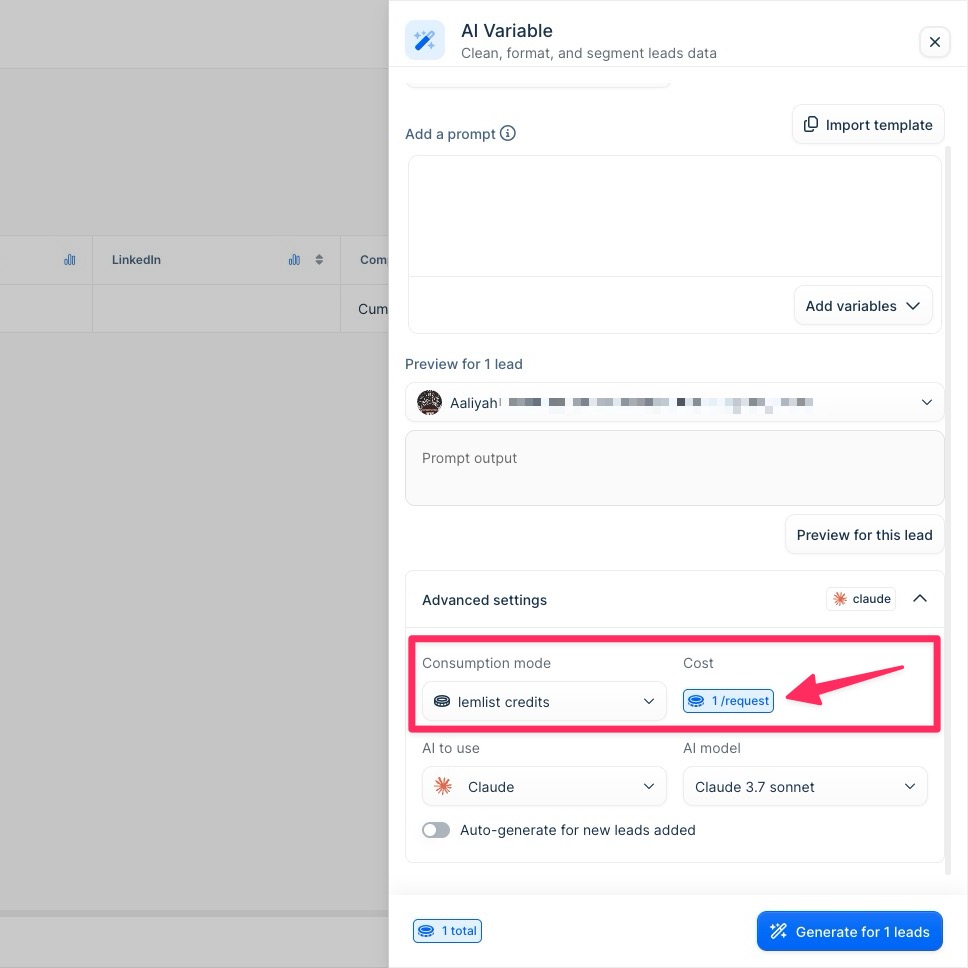Screen dimensions: 968x968
Task: Click Generate for 1 leads
Action: click(x=849, y=931)
